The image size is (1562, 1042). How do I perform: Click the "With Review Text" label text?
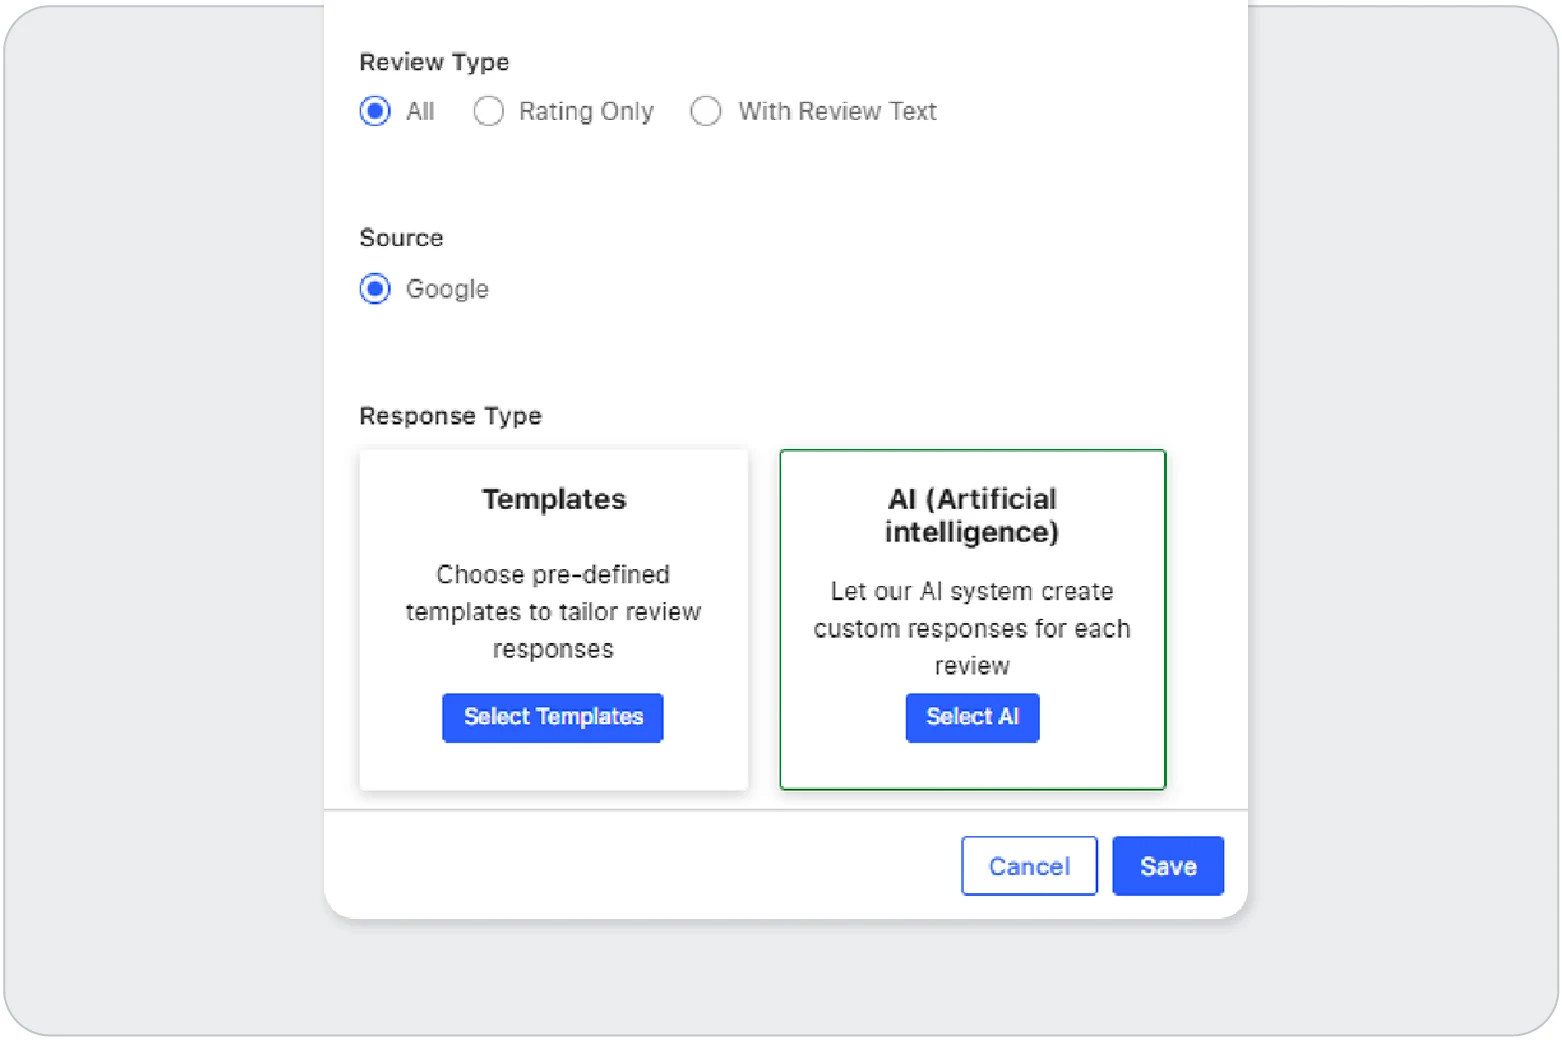pyautogui.click(x=836, y=111)
